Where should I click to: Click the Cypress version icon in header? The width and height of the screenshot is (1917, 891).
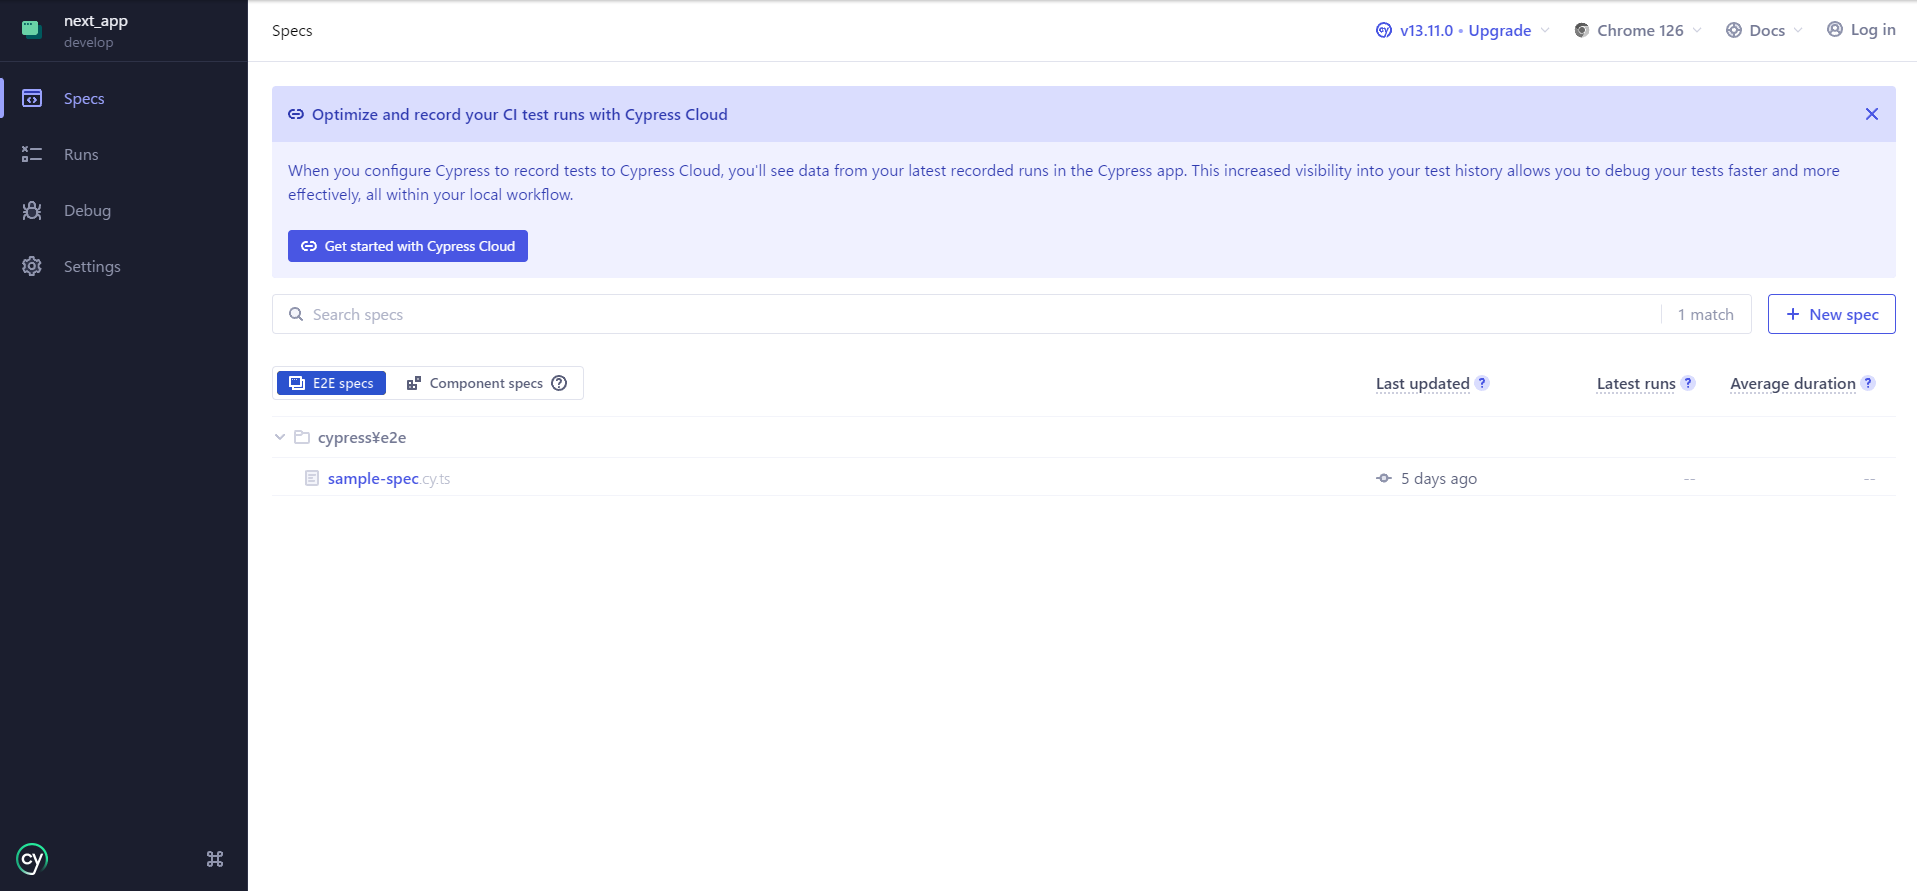click(x=1384, y=30)
